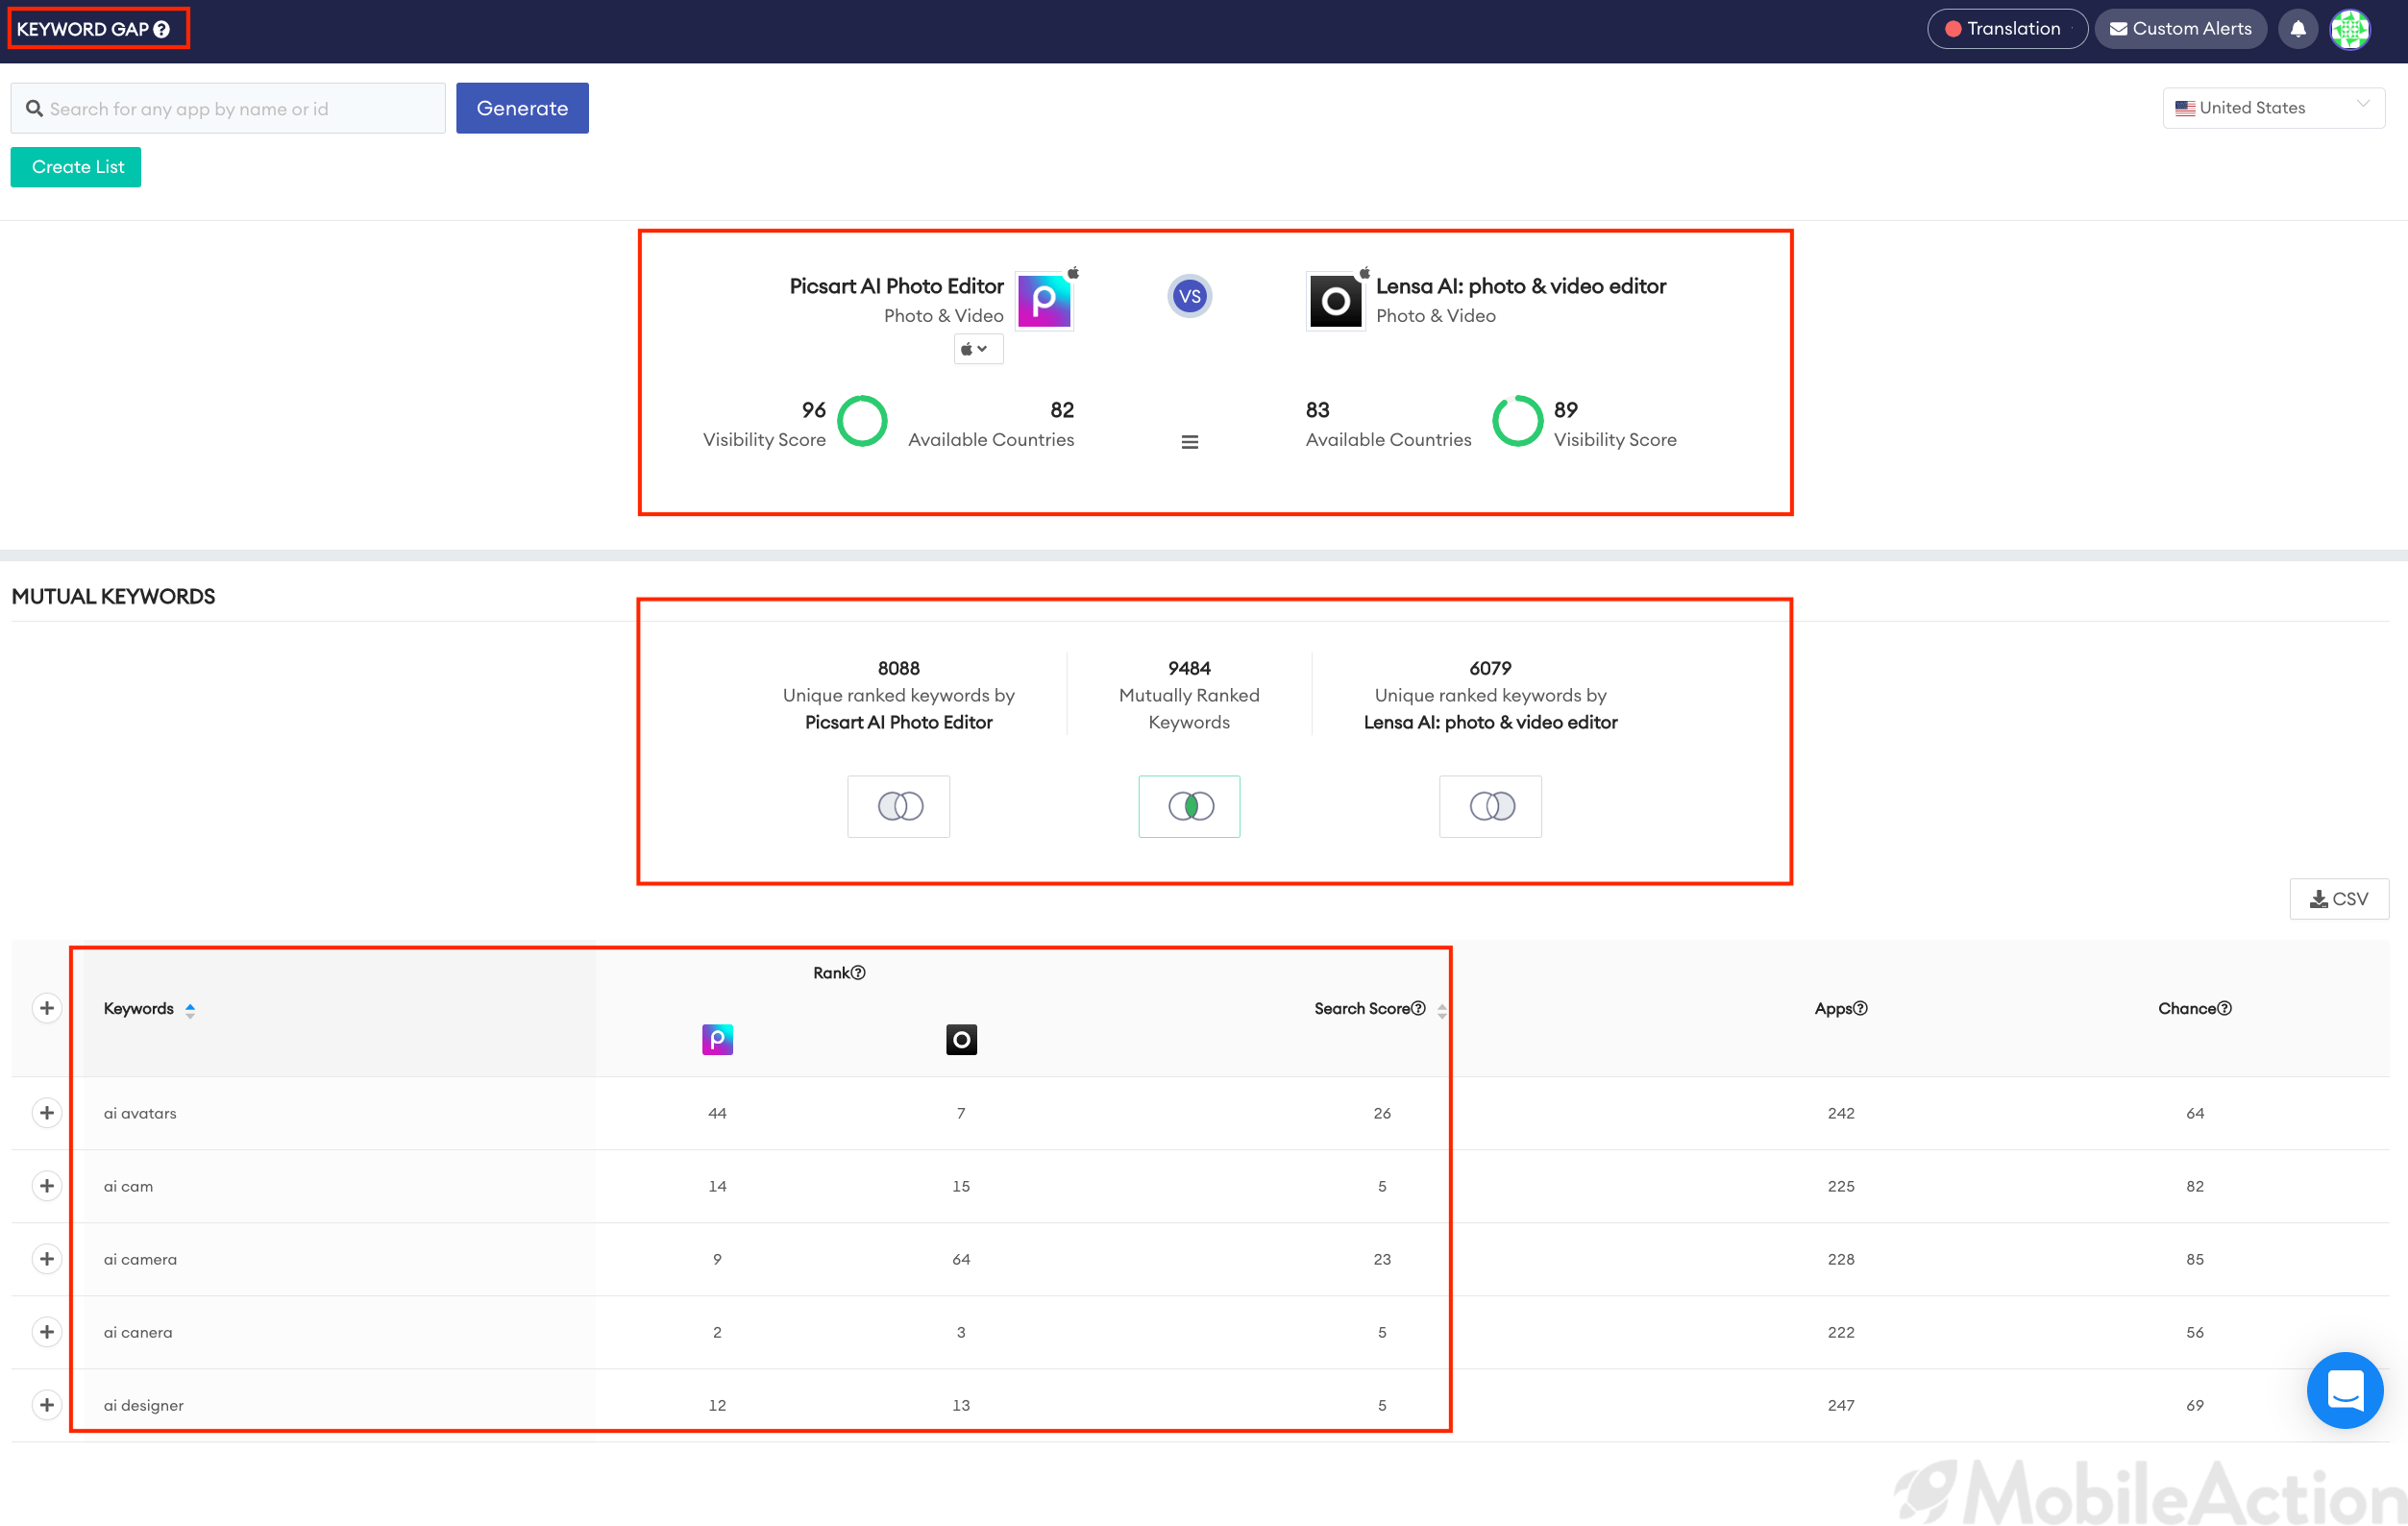
Task: Click the search magnifier icon
Action: [34, 108]
